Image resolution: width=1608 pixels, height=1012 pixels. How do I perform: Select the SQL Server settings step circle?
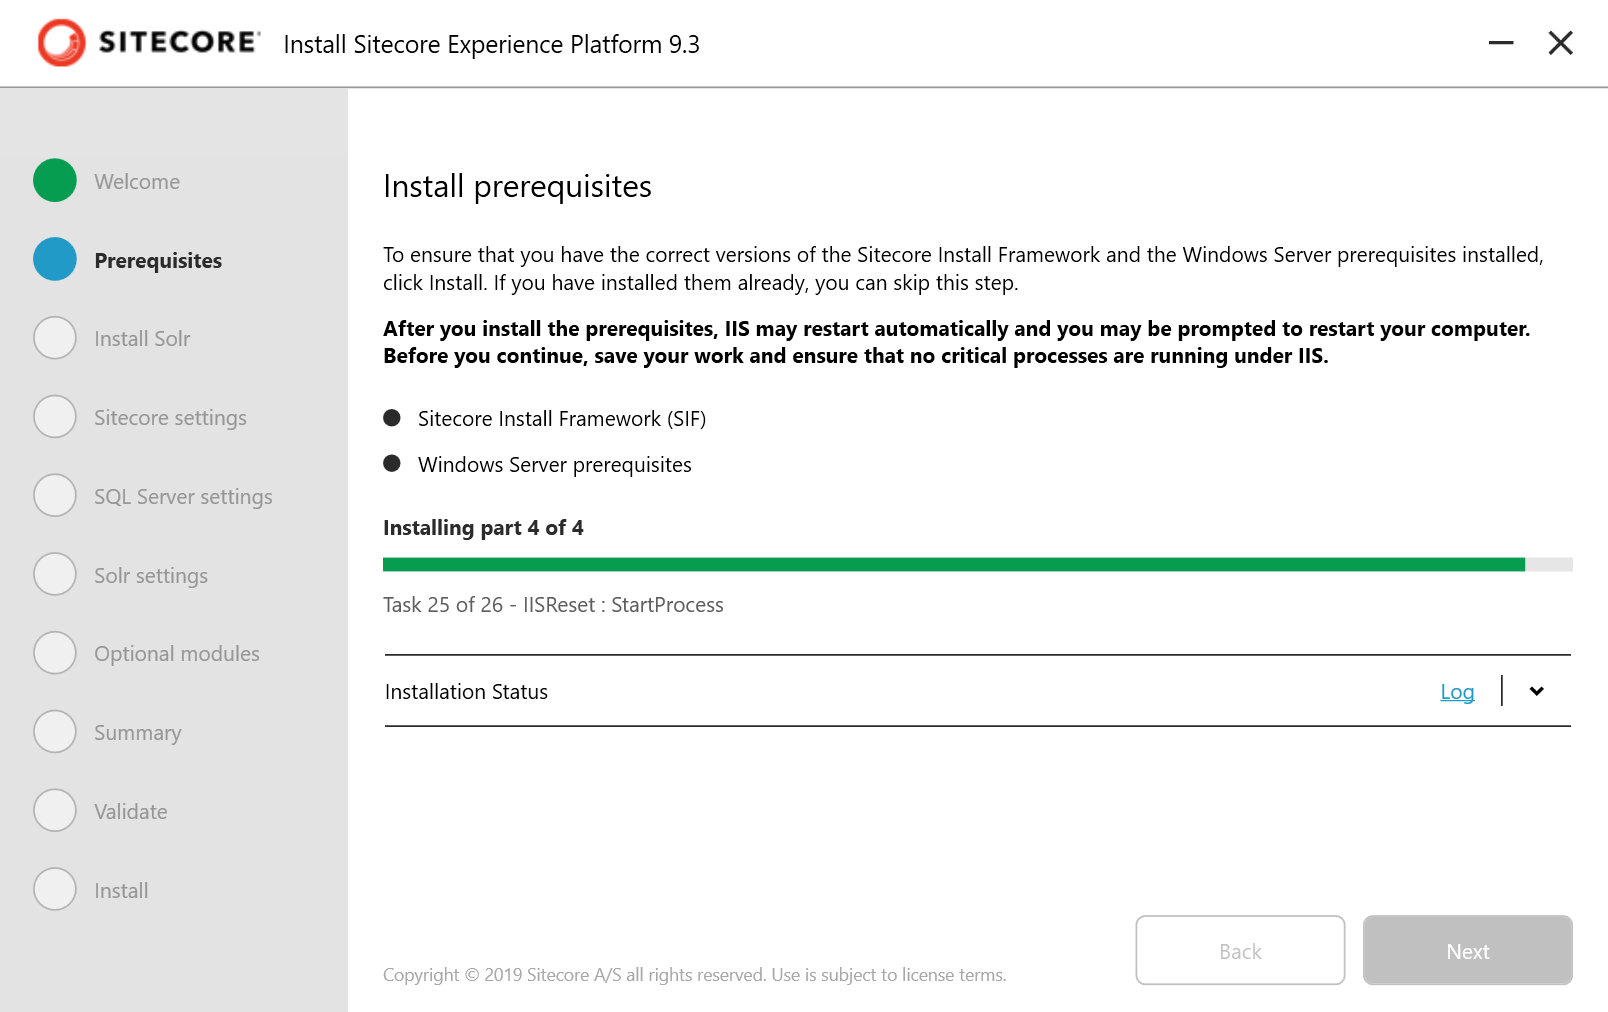(x=55, y=495)
